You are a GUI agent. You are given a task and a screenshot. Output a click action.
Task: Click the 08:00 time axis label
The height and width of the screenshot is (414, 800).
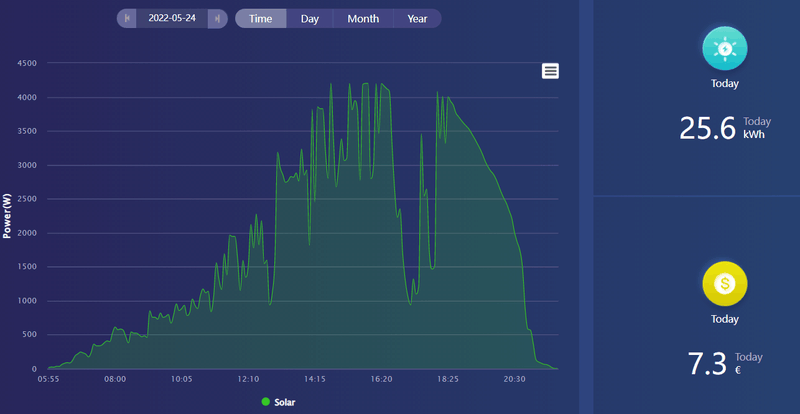[115, 379]
